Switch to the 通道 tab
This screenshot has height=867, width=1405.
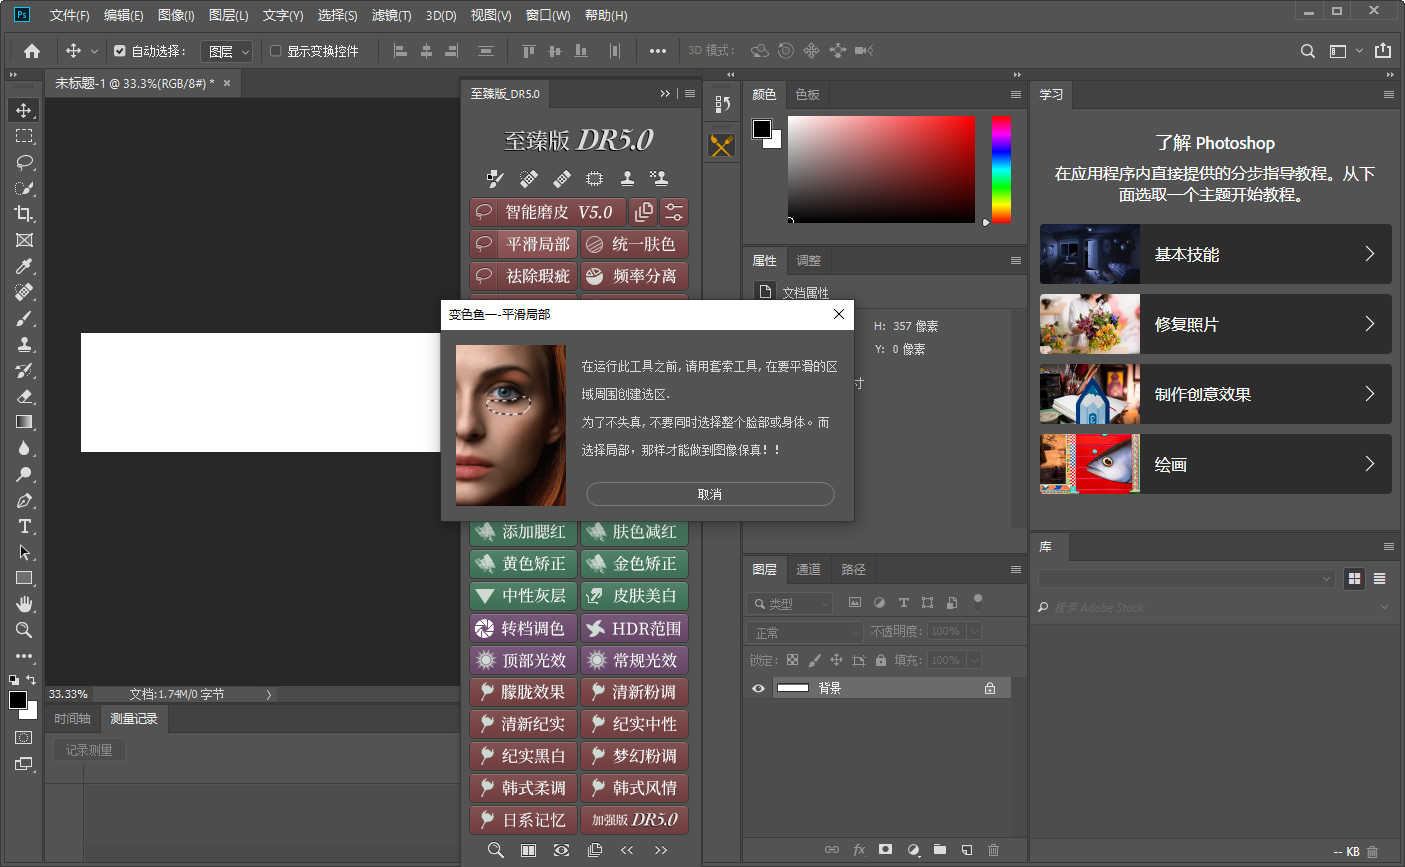coord(808,569)
